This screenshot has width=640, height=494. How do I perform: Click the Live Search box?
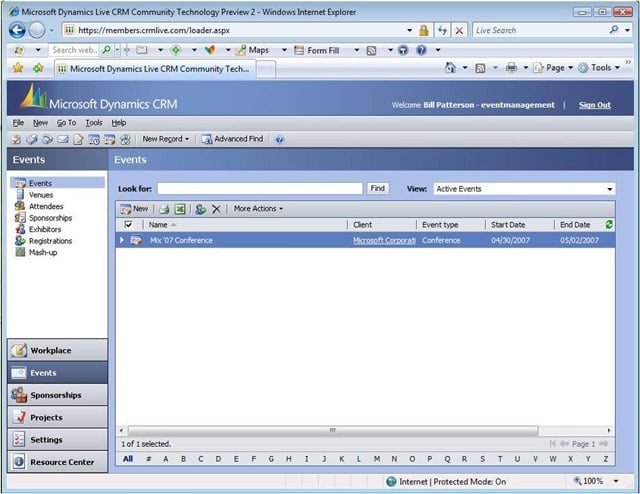(541, 30)
